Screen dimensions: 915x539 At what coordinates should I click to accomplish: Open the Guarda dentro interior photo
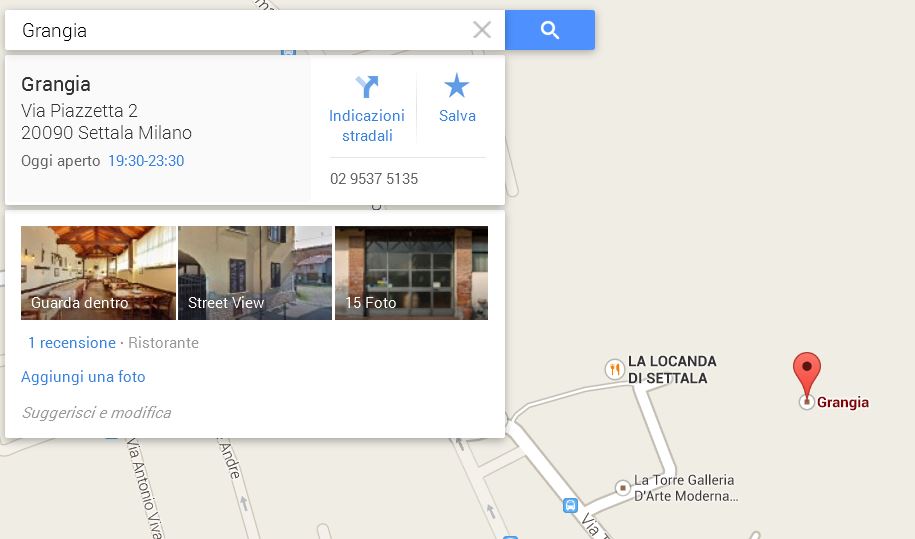pyautogui.click(x=98, y=273)
